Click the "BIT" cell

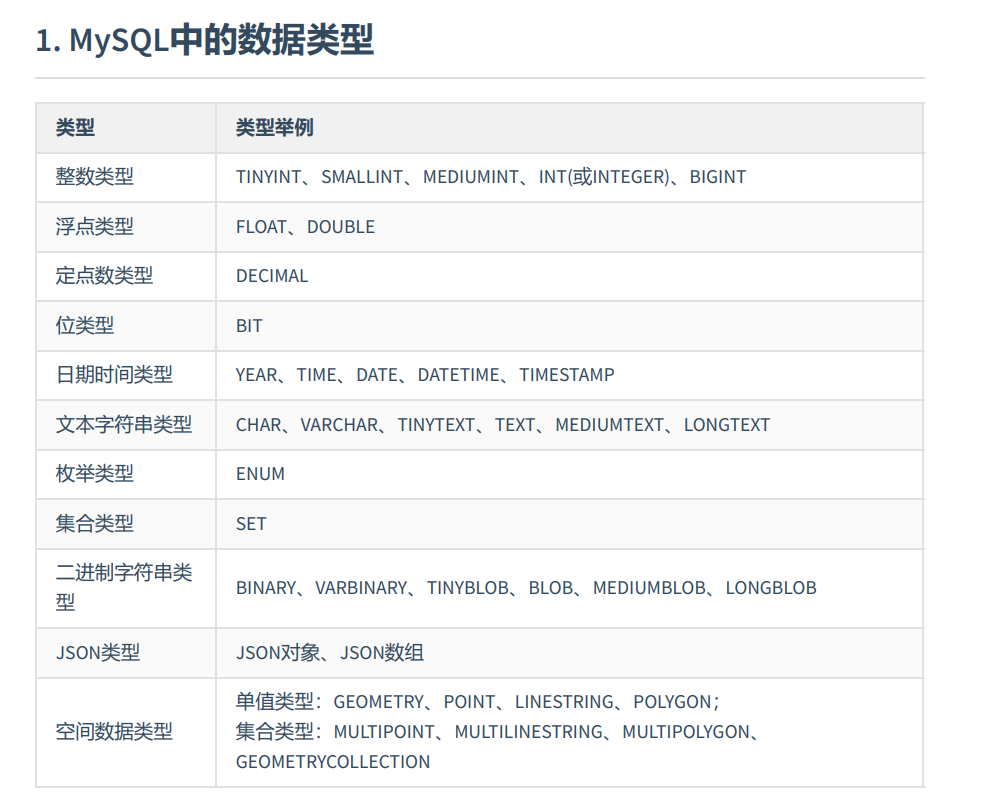tap(570, 326)
